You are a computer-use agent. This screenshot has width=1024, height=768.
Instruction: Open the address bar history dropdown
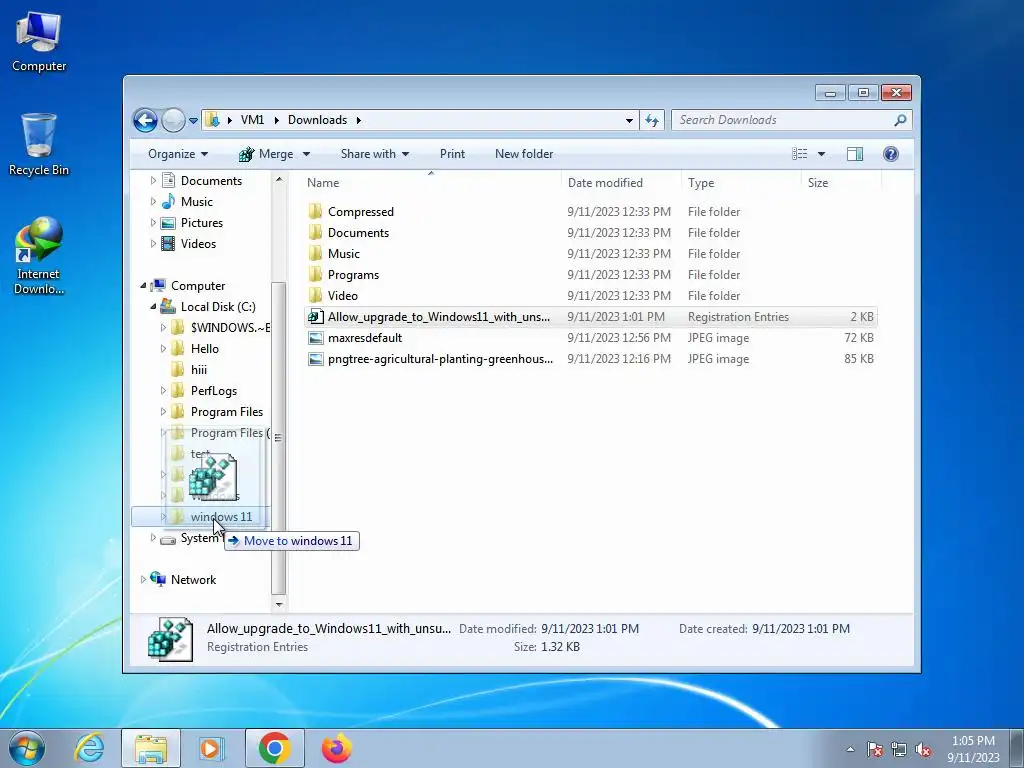click(x=629, y=120)
